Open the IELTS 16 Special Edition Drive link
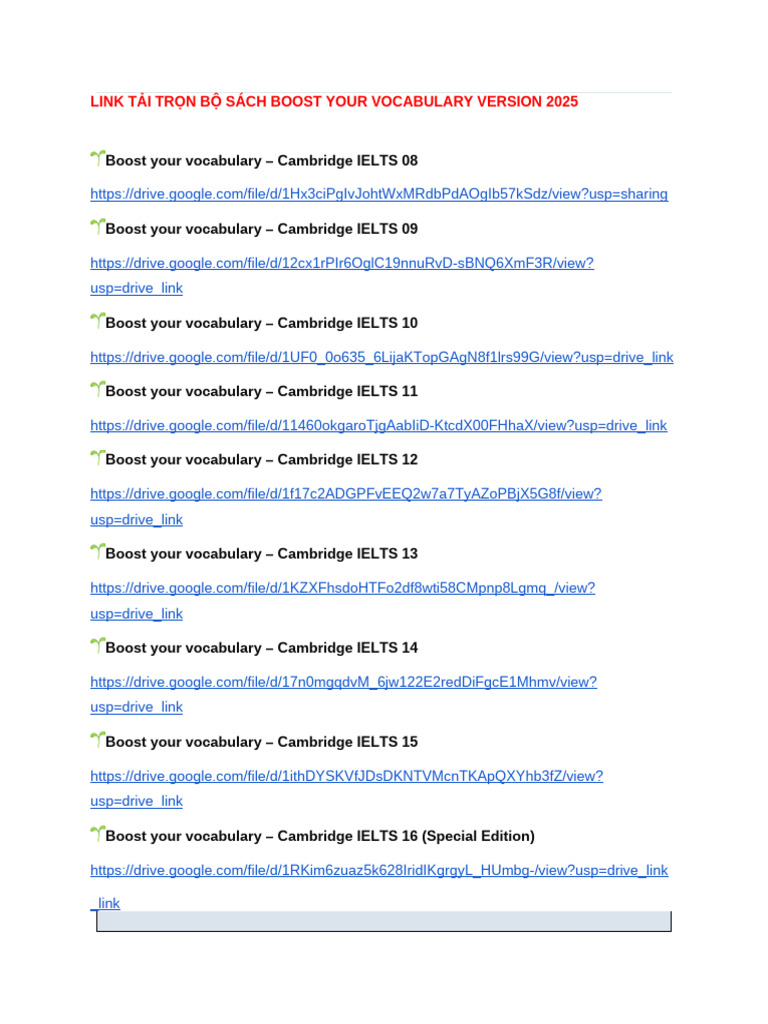This screenshot has width=768, height=1024. [379, 870]
